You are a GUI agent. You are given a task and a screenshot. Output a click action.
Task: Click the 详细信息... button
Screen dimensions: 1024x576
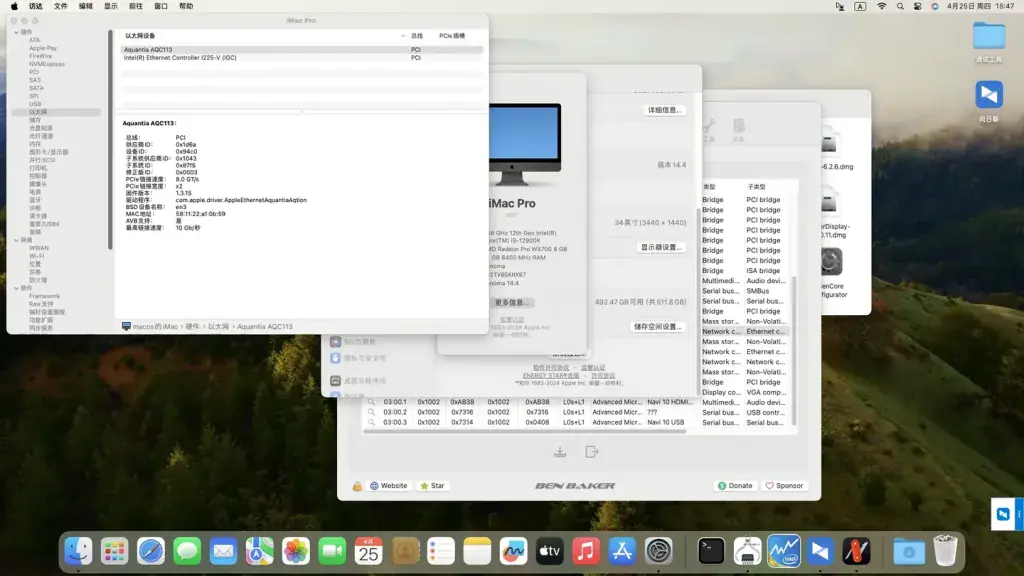click(x=664, y=110)
